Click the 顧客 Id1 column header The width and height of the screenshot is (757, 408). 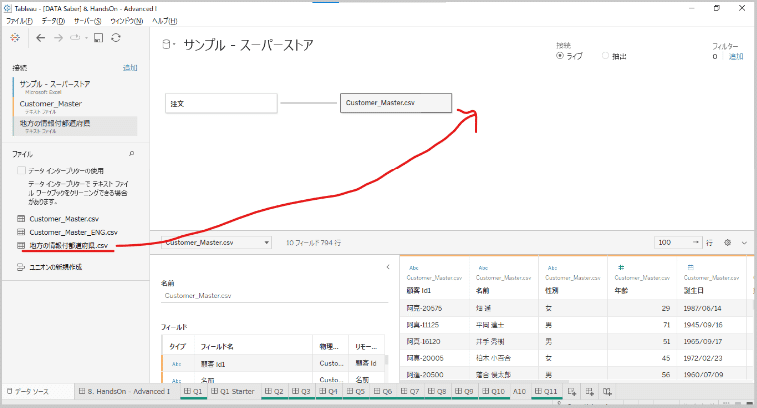coord(419,290)
